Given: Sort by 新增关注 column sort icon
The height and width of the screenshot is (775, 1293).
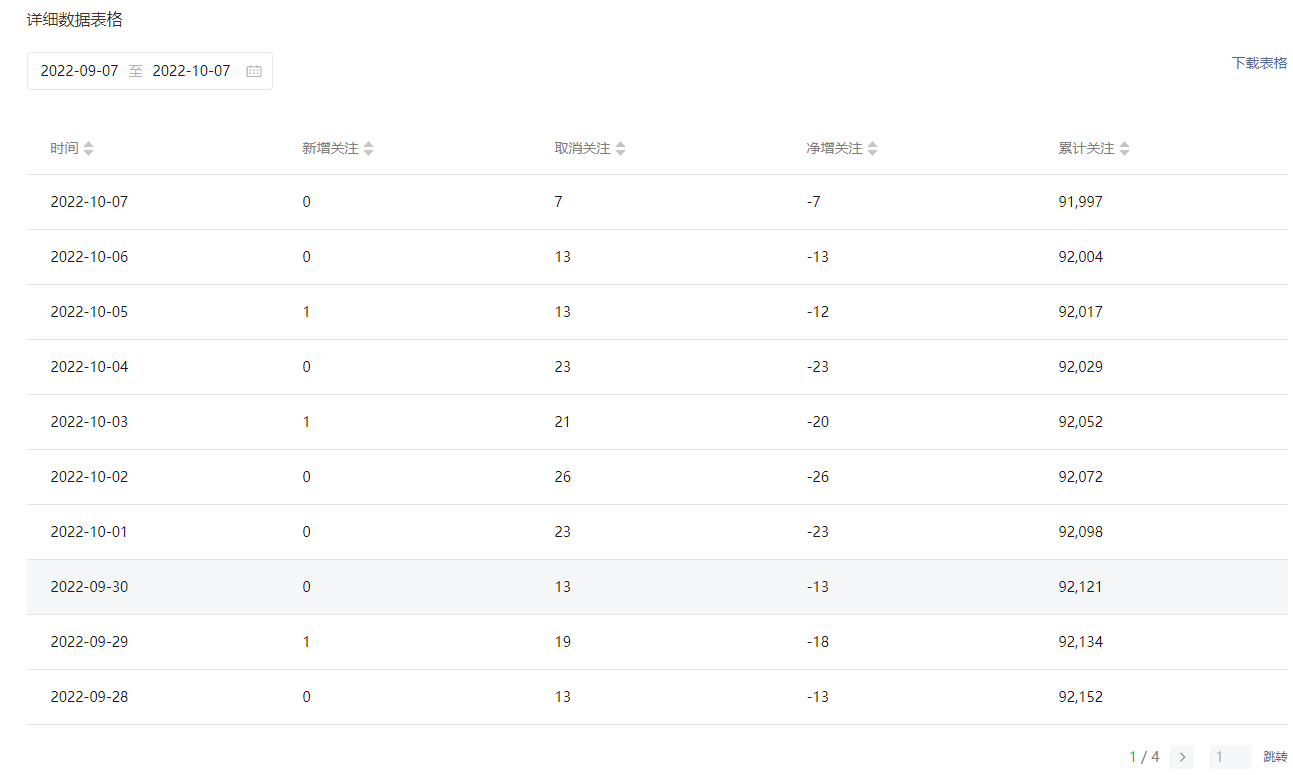Looking at the screenshot, I should 369,148.
